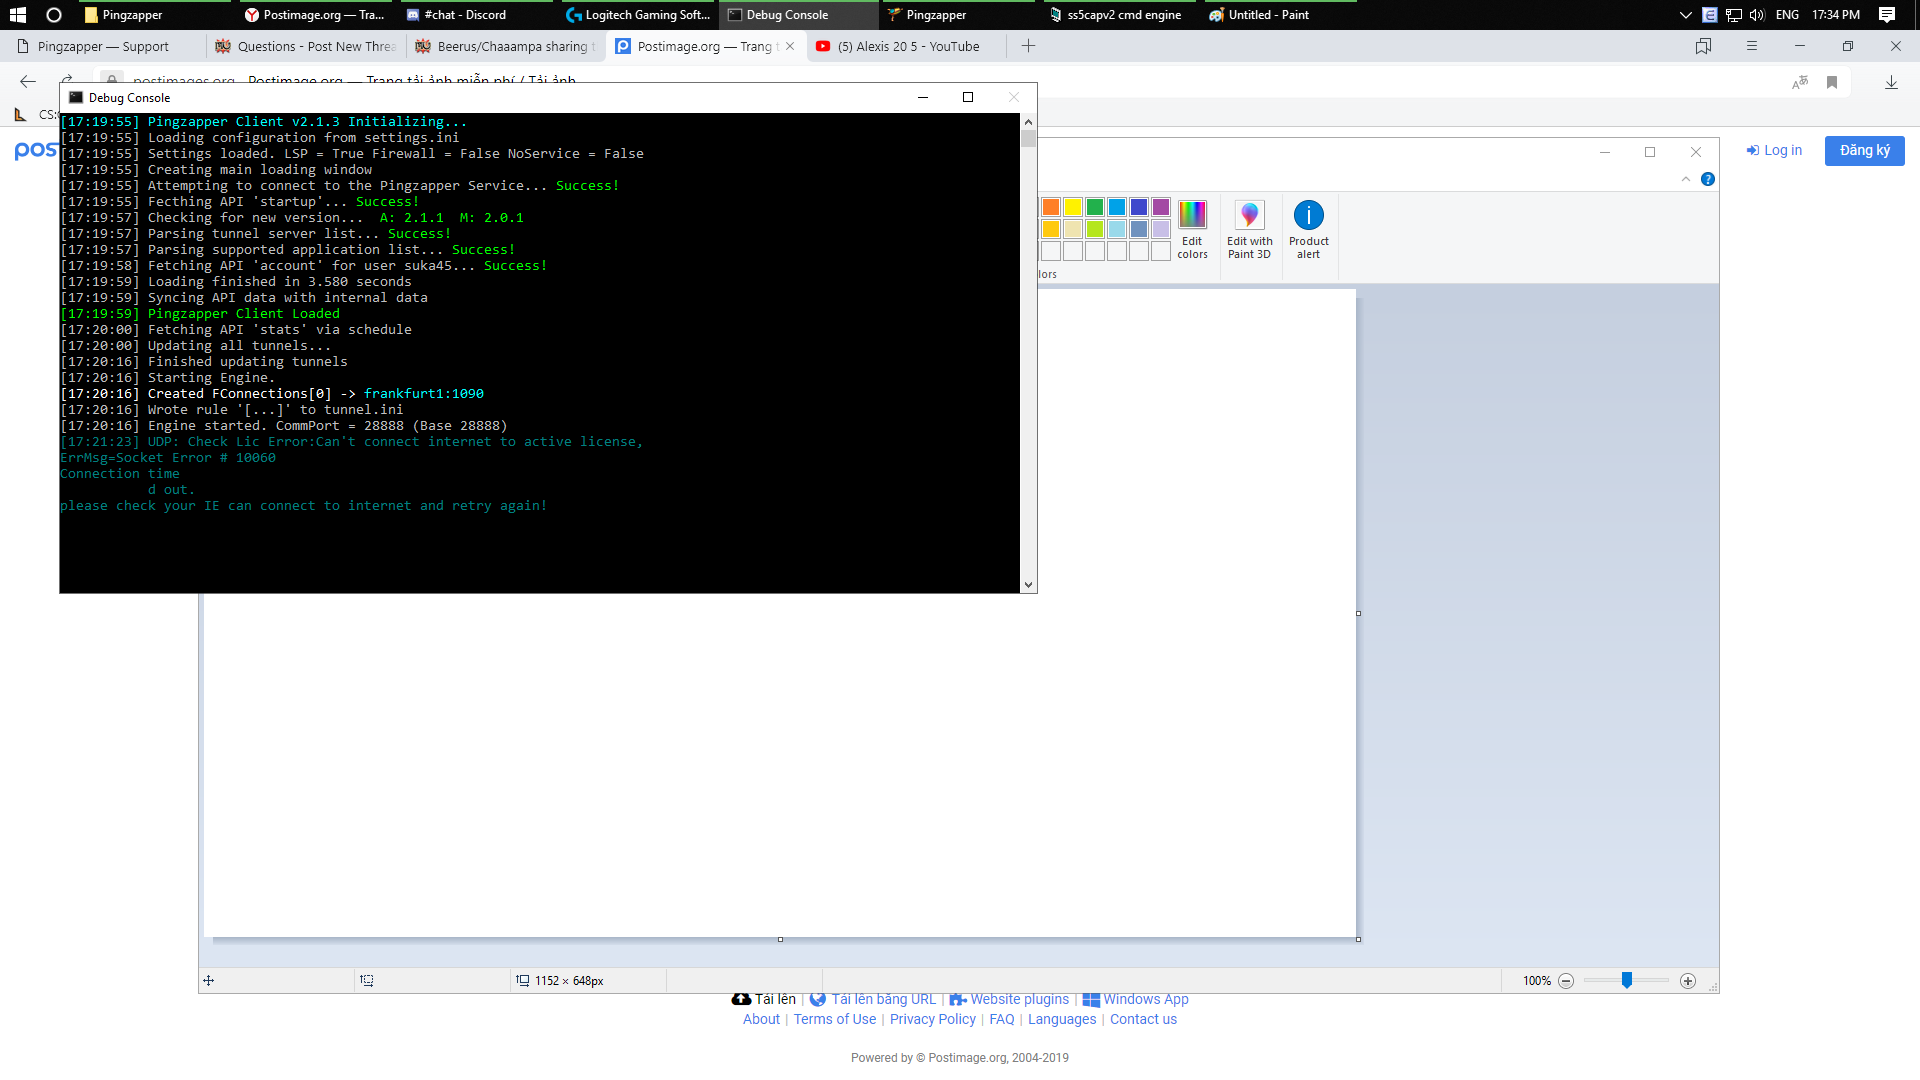Open Website plugins link

1009,999
